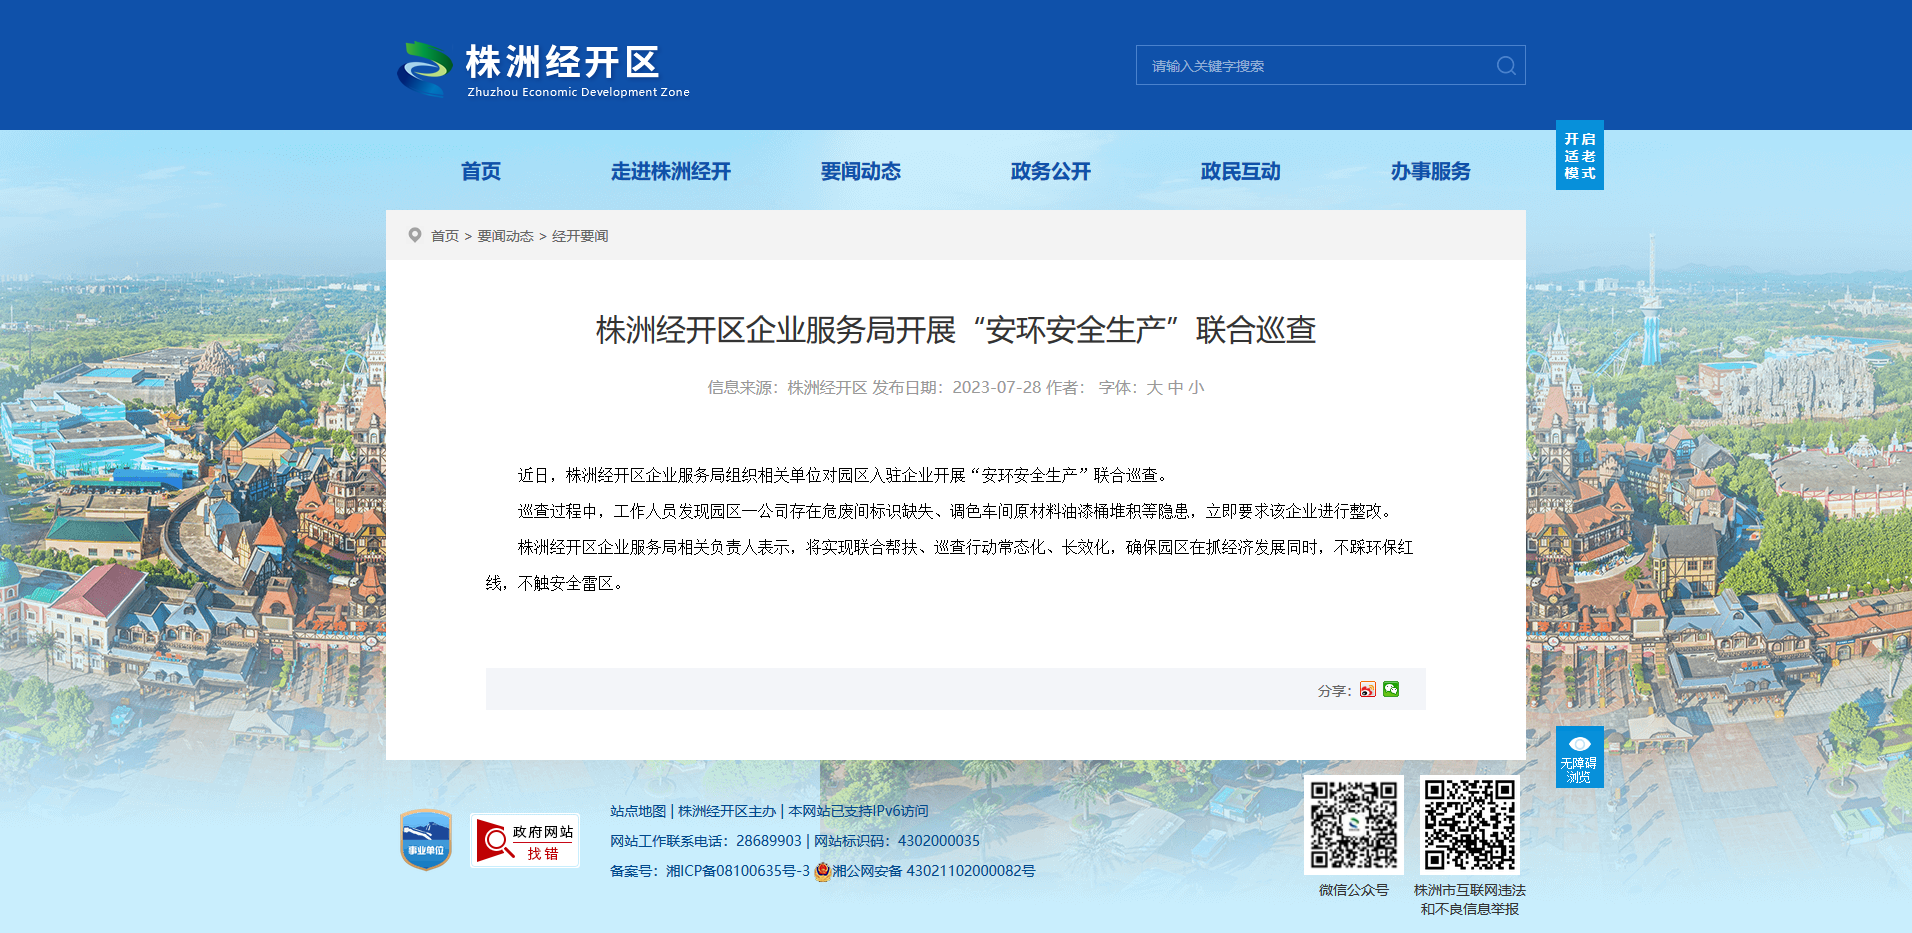Click the location pin breadcrumb icon
Image resolution: width=1912 pixels, height=933 pixels.
415,235
